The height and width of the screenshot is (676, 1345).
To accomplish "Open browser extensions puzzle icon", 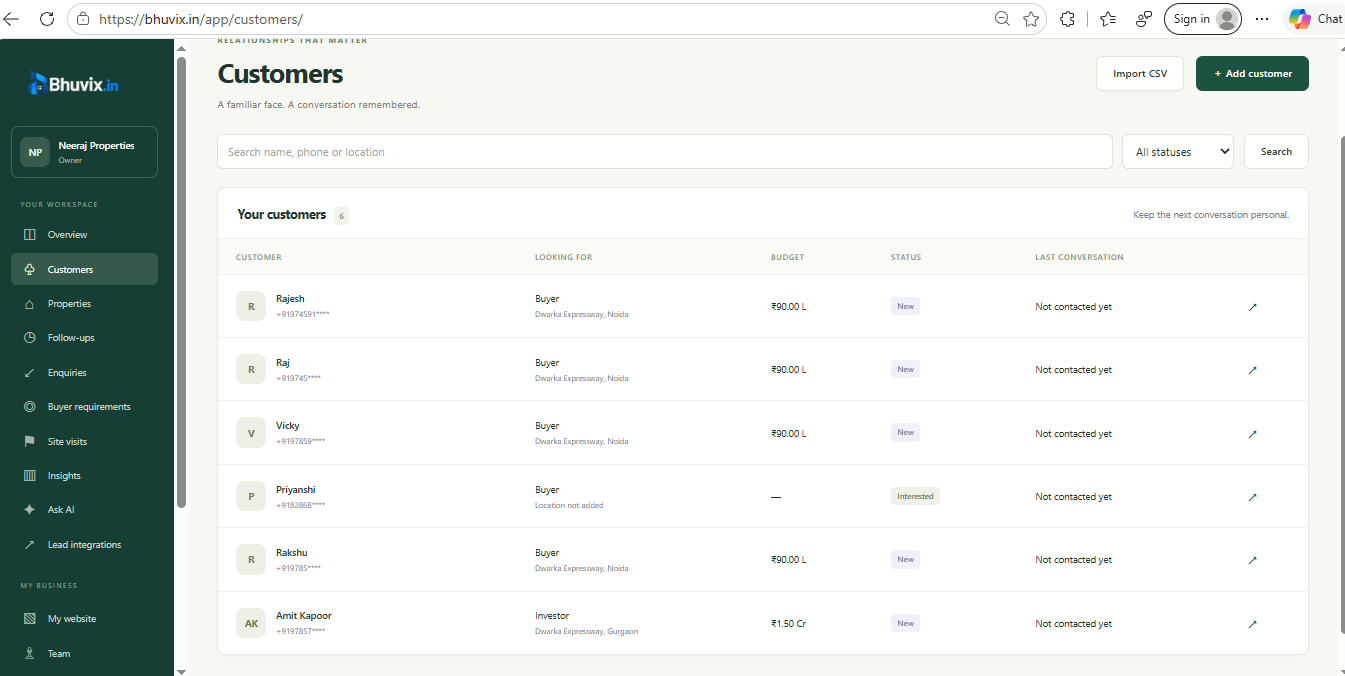I will (1067, 19).
